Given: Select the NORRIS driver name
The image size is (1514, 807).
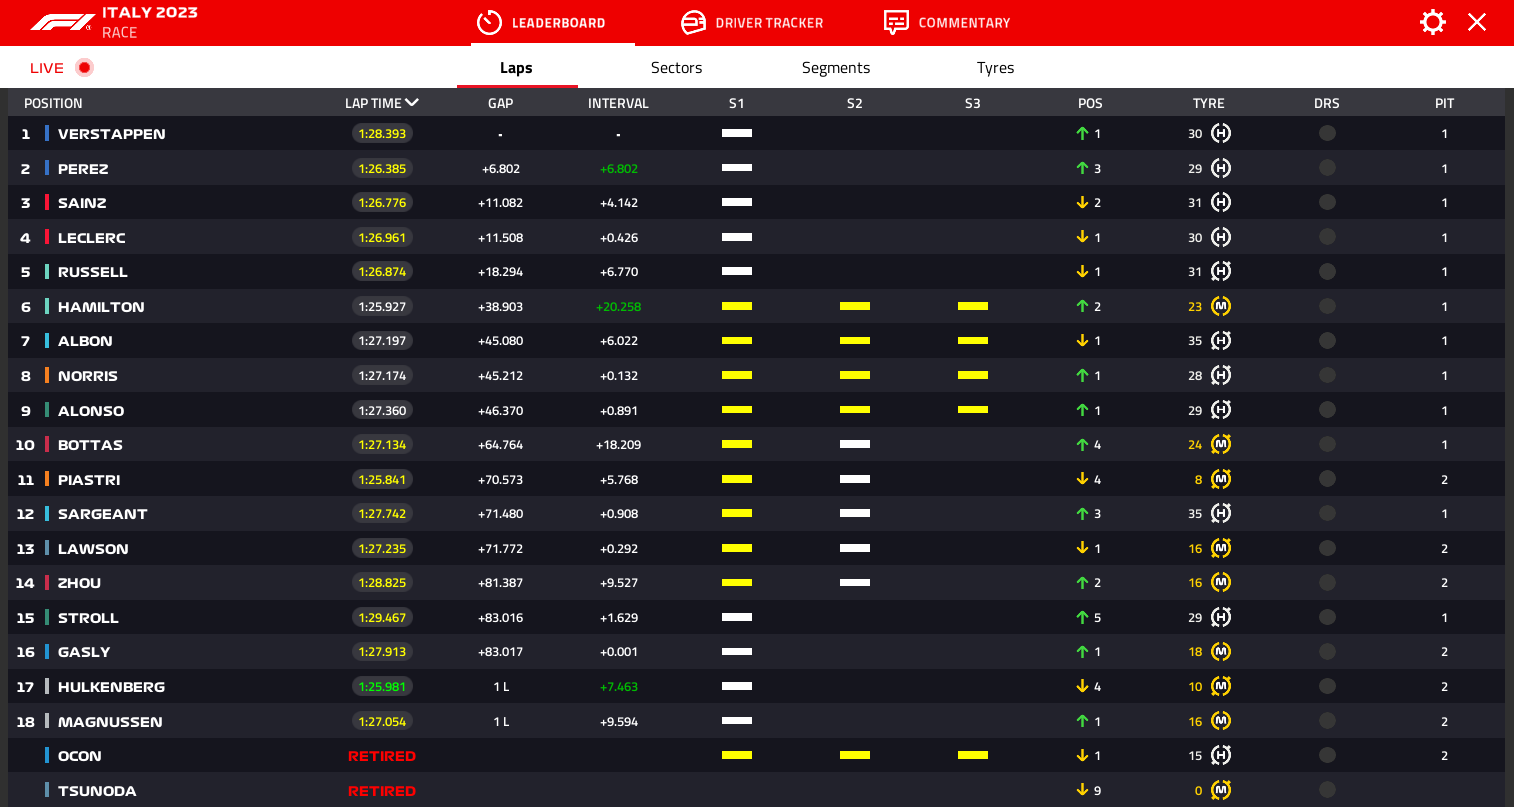Looking at the screenshot, I should 88,376.
